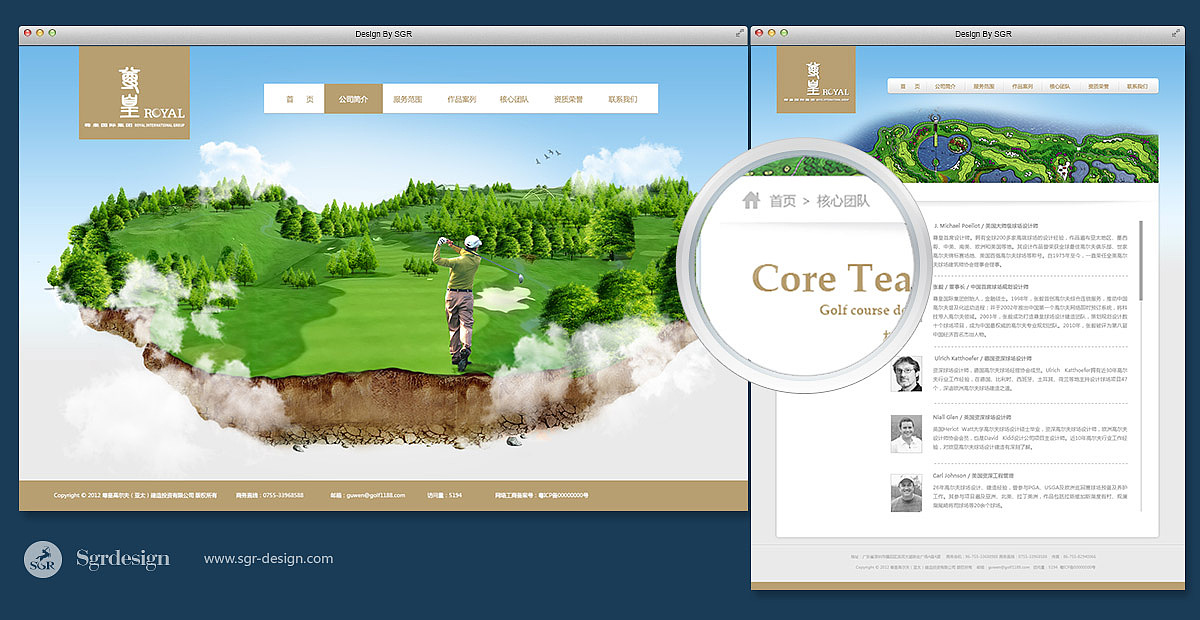Screen dimensions: 1200x620
Task: Click the team list vertical scrollbar
Action: [x=1141, y=260]
